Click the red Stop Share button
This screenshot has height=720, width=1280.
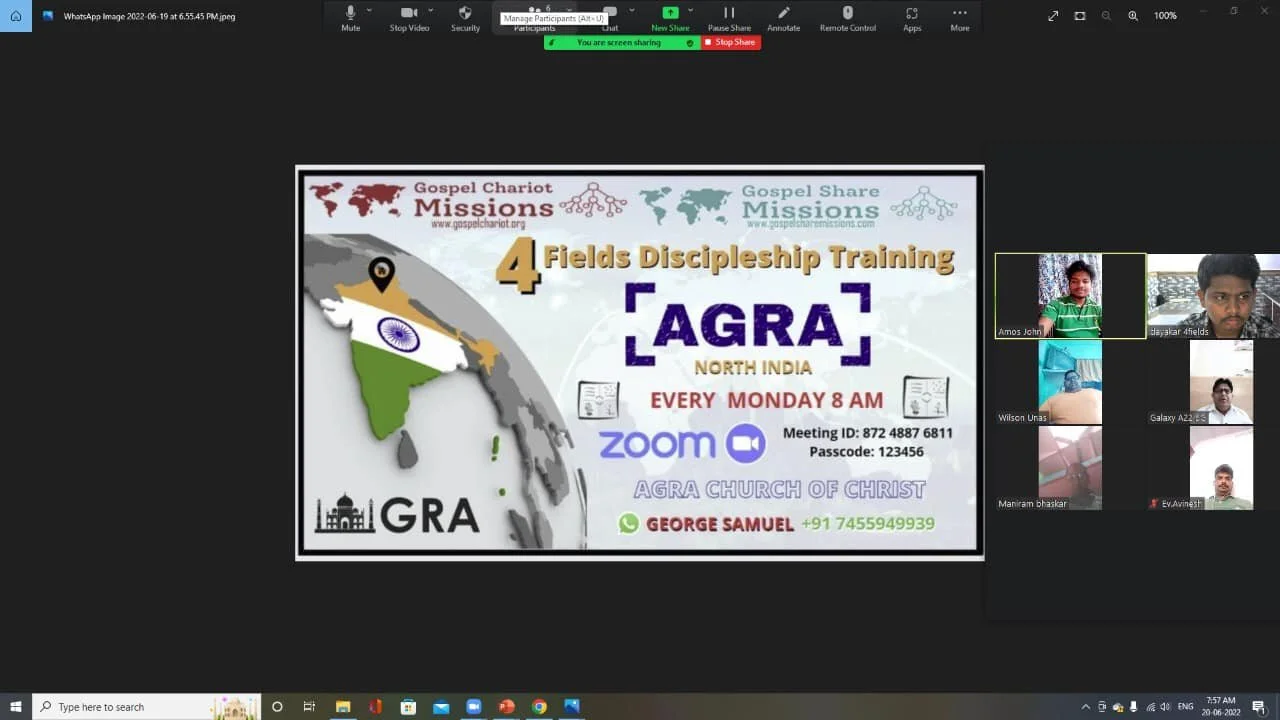[x=731, y=42]
